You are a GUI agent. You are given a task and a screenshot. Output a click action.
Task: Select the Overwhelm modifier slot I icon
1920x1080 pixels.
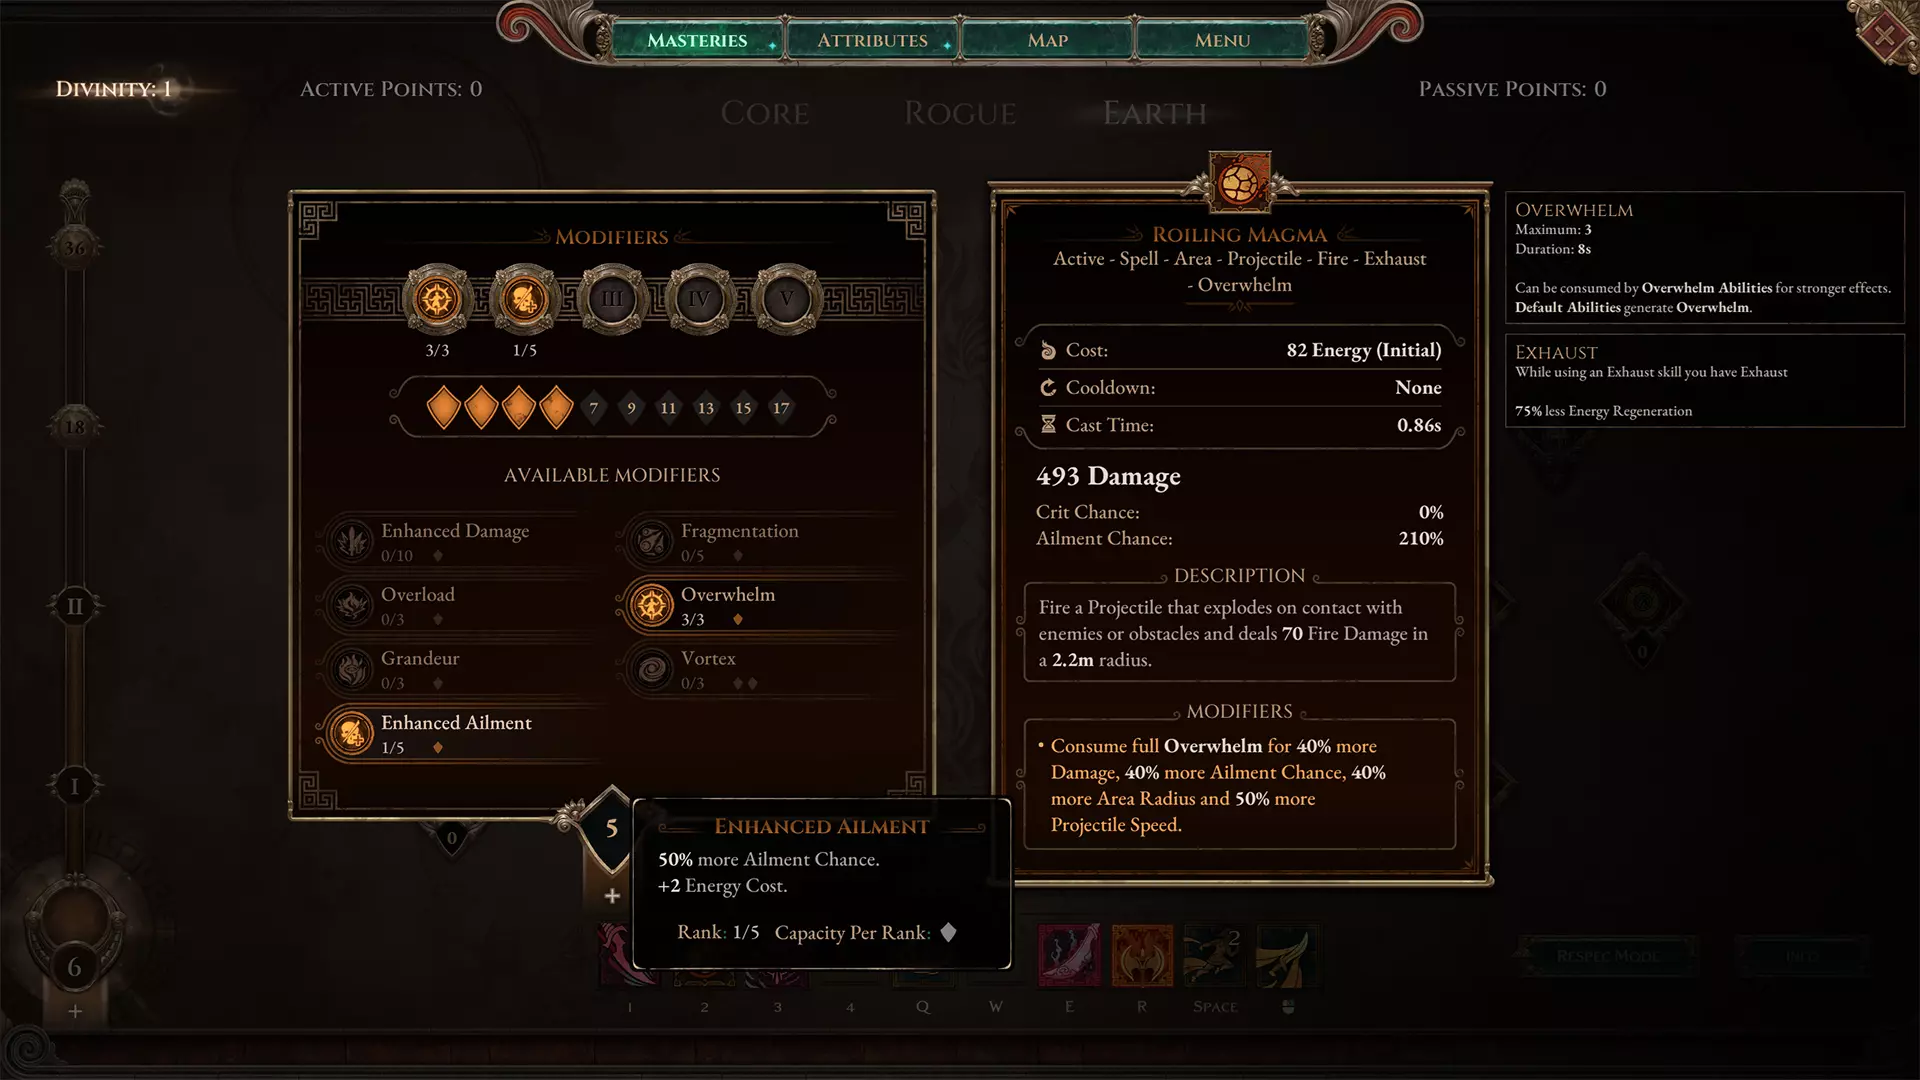[437, 299]
